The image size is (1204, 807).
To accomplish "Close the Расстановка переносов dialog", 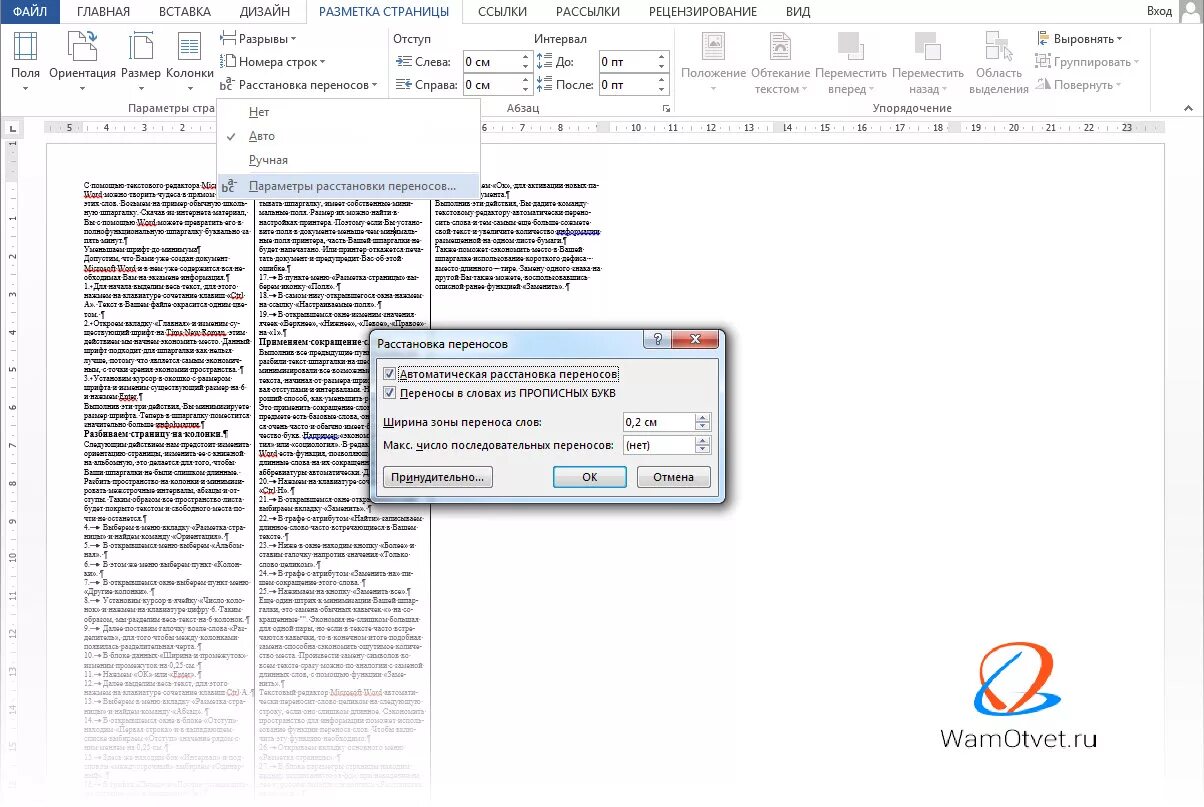I will pyautogui.click(x=696, y=341).
